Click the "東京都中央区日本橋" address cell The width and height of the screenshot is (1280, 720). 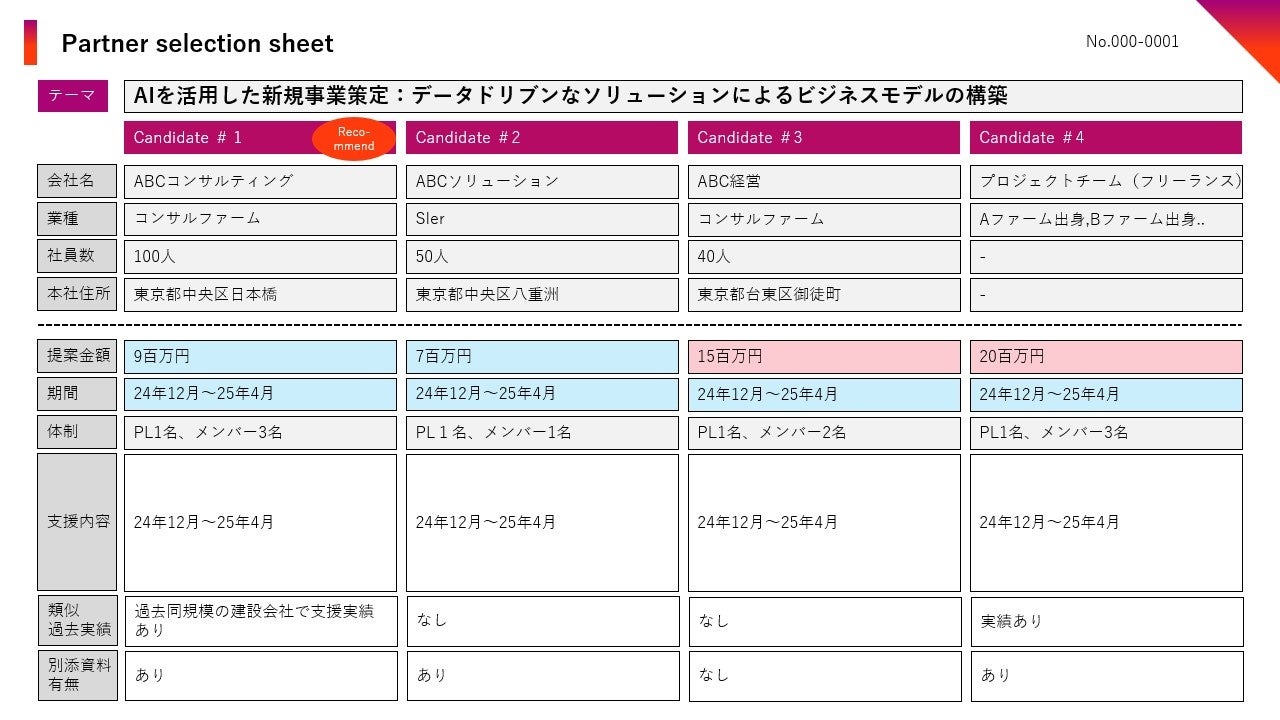click(x=260, y=295)
